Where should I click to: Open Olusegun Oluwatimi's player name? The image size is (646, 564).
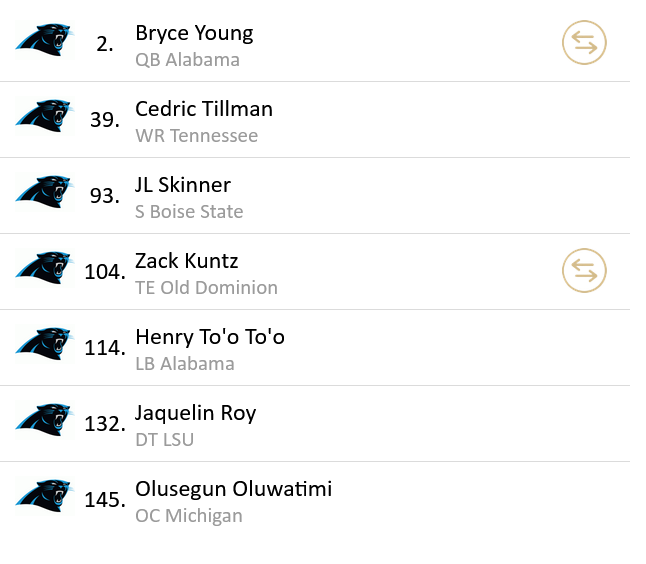234,489
